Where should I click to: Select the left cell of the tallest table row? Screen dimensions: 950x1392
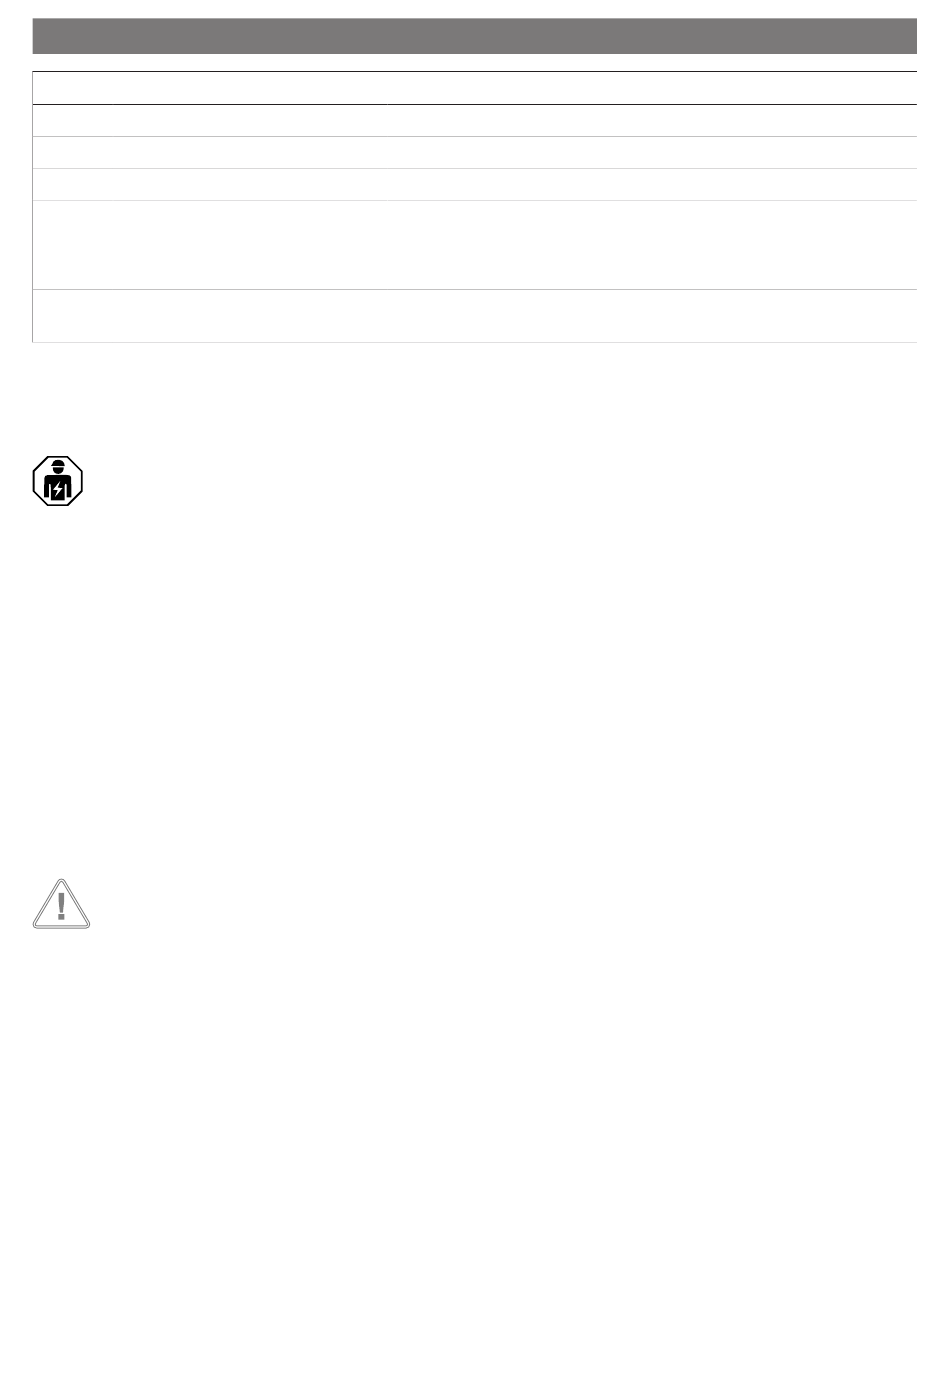[x=210, y=245]
